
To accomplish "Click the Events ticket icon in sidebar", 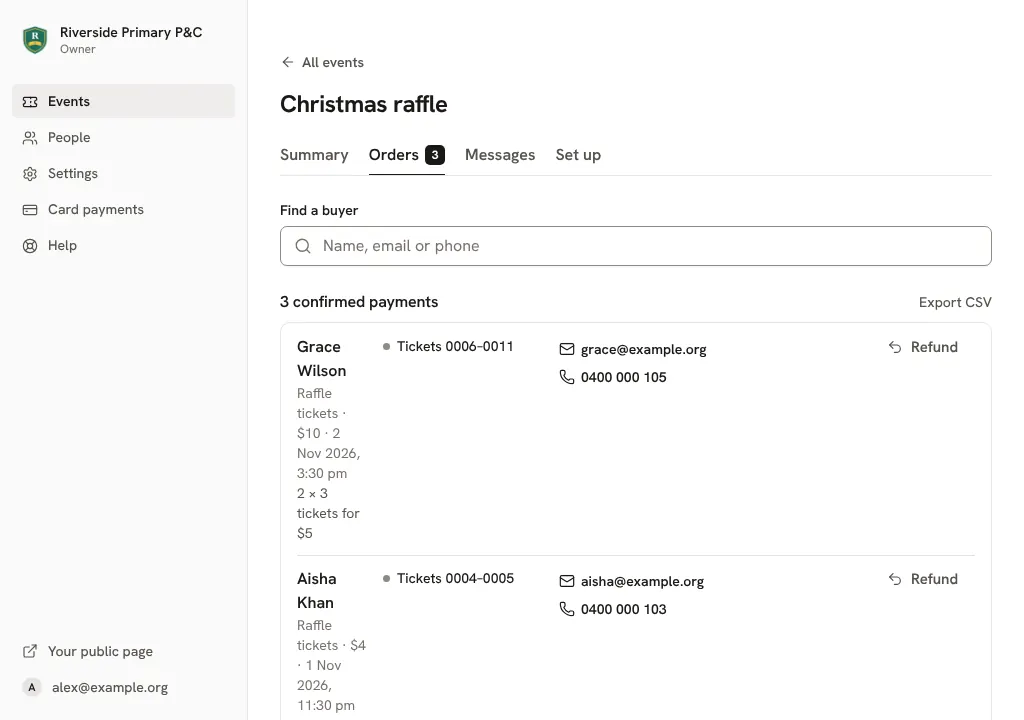I will coord(30,102).
